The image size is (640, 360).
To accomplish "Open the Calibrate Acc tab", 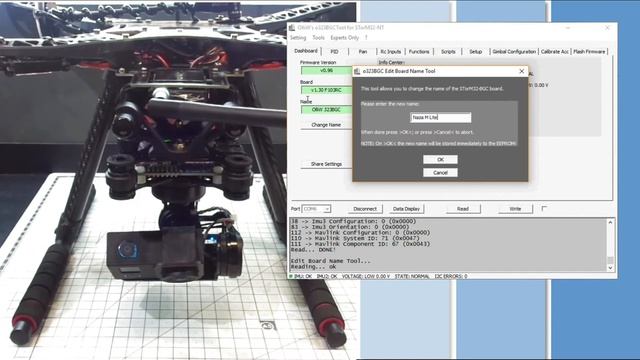I will point(554,51).
